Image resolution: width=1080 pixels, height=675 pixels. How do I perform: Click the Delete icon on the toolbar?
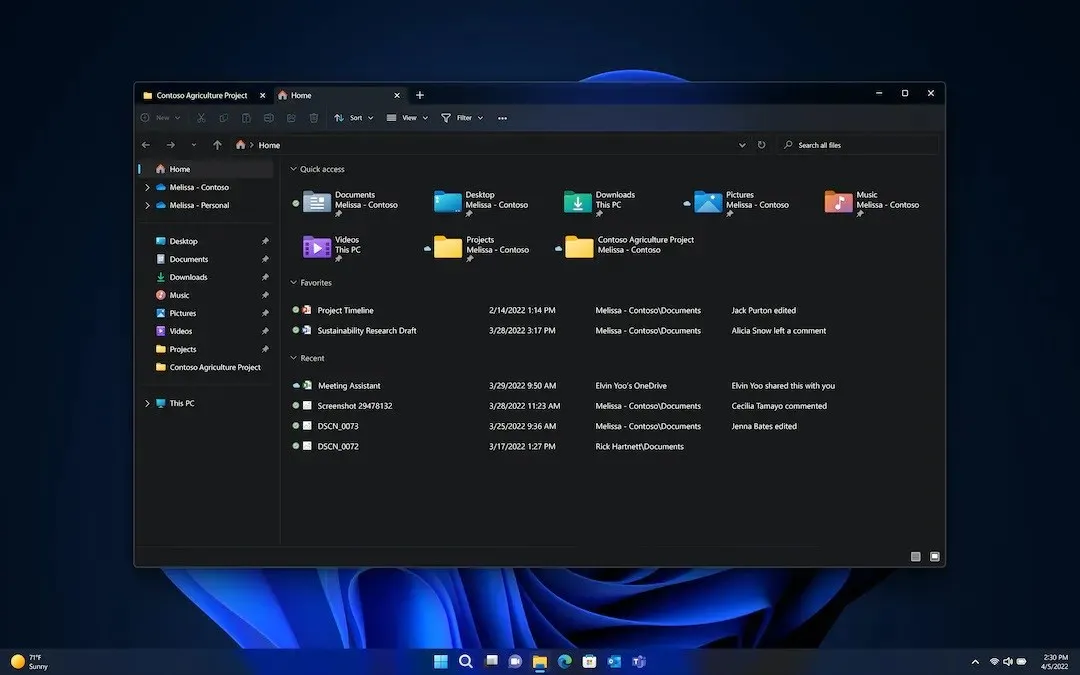(313, 117)
